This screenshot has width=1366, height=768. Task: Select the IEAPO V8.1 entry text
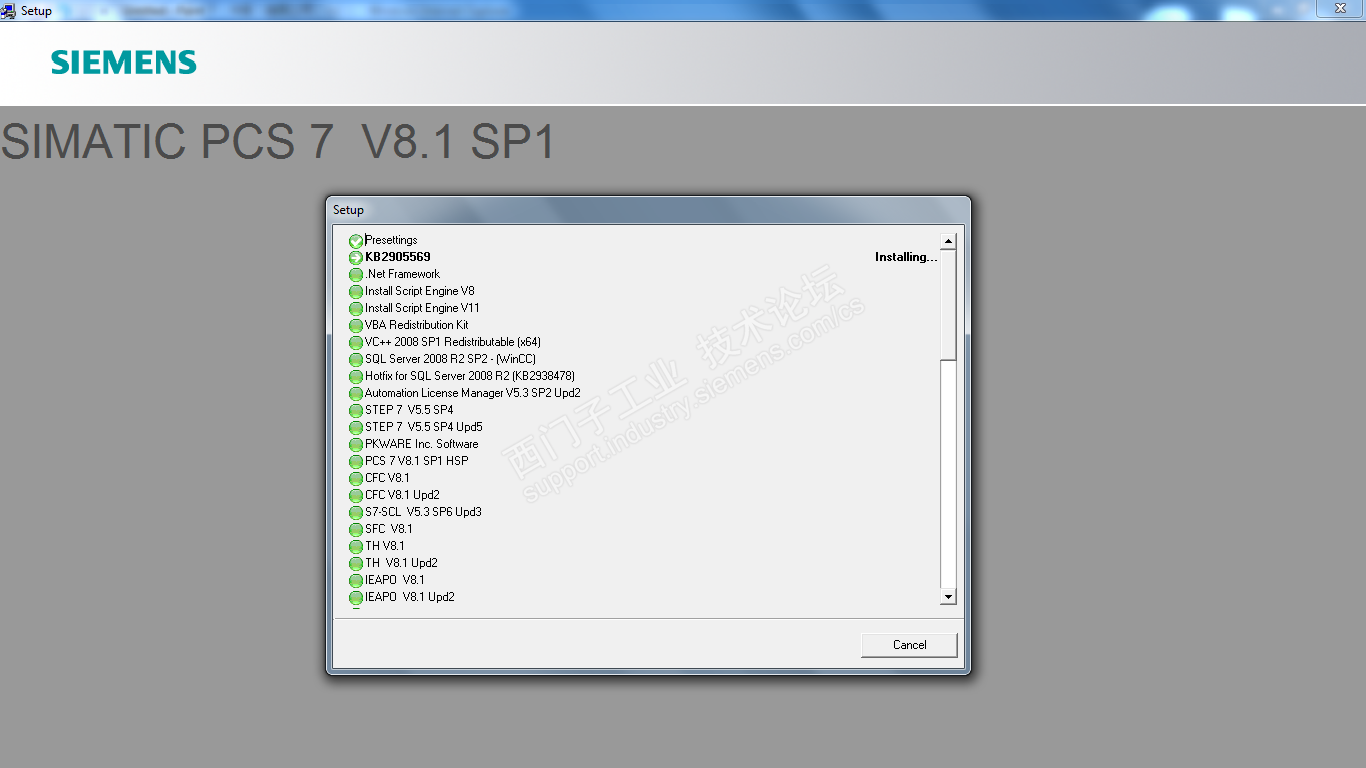[x=395, y=580]
